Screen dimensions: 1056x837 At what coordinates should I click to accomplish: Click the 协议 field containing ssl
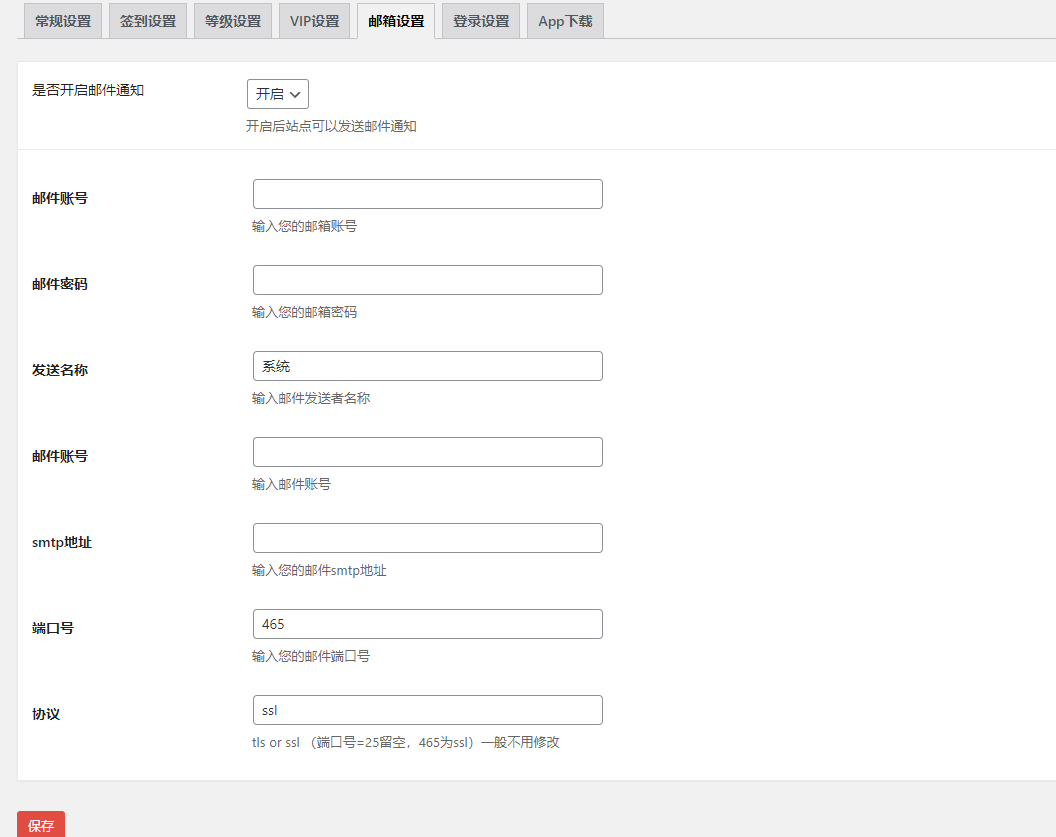click(x=427, y=709)
